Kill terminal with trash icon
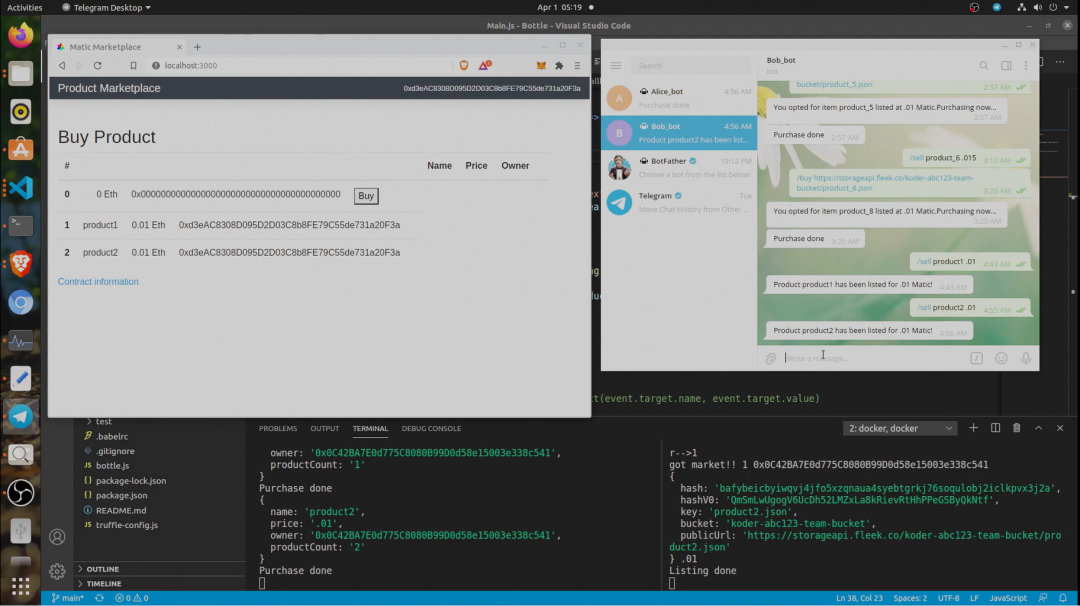 (x=1017, y=428)
